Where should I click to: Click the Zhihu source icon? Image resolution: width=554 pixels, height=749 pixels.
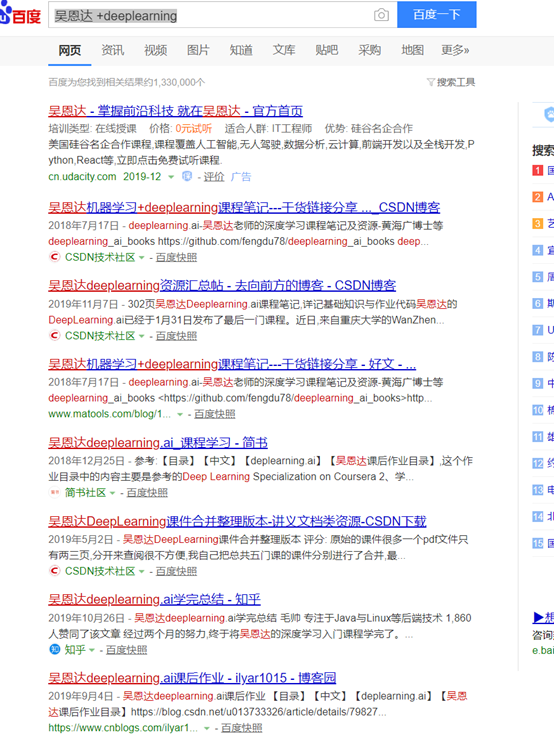(55, 649)
